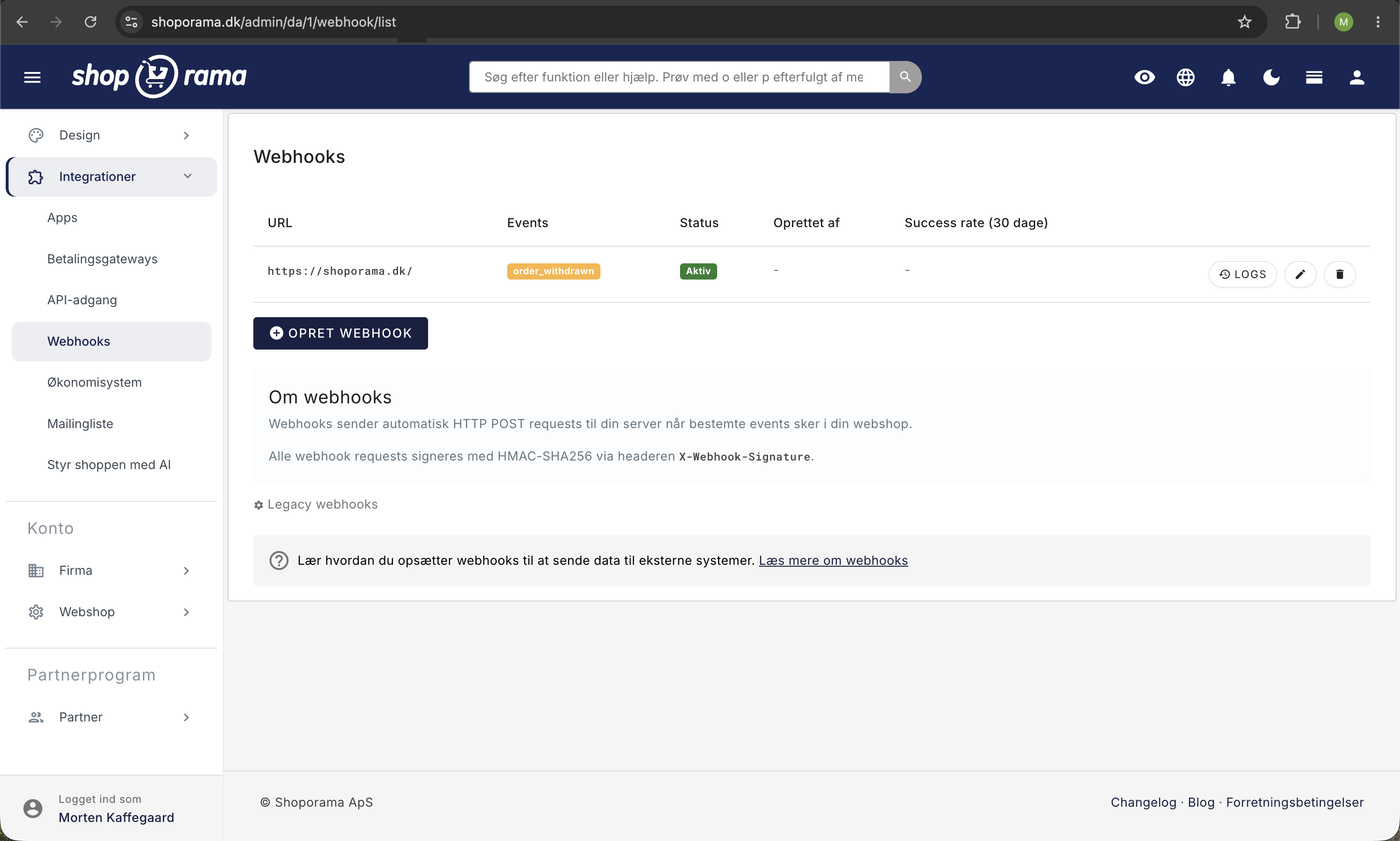The height and width of the screenshot is (841, 1400).
Task: Click the search magnifier button
Action: pos(905,77)
